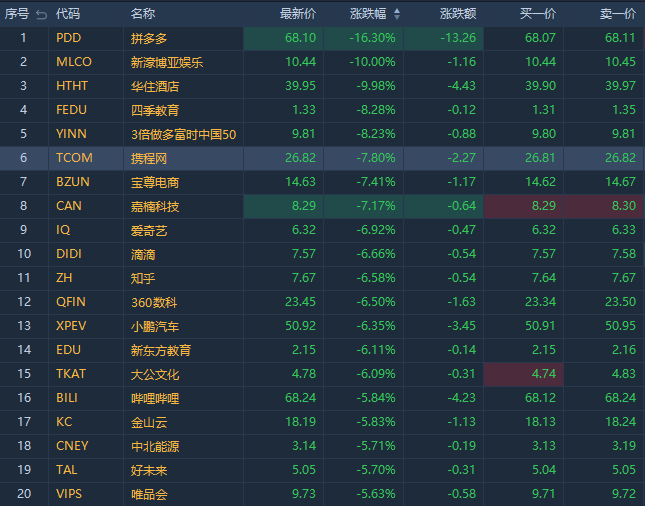Select the 小鹏汽车 row name
This screenshot has height=506, width=645.
coord(155,326)
